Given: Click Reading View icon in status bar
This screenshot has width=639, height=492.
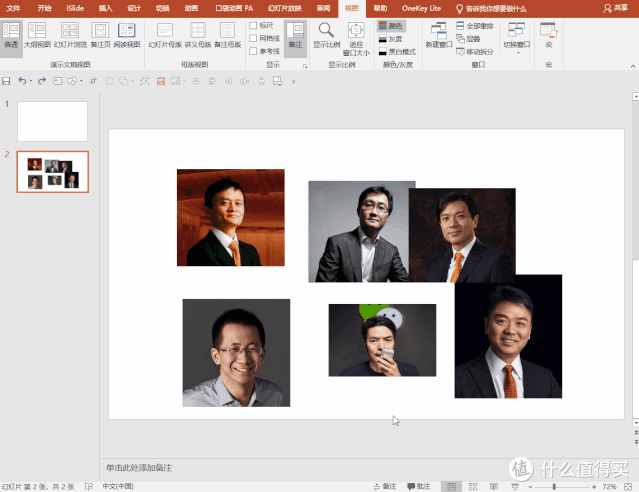Looking at the screenshot, I should coord(494,486).
